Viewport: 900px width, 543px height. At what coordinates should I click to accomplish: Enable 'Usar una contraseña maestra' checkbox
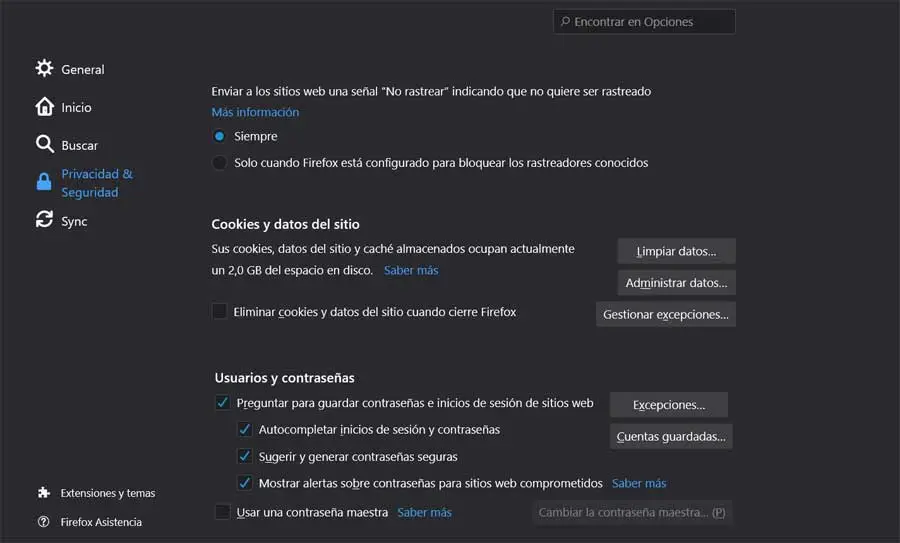222,512
